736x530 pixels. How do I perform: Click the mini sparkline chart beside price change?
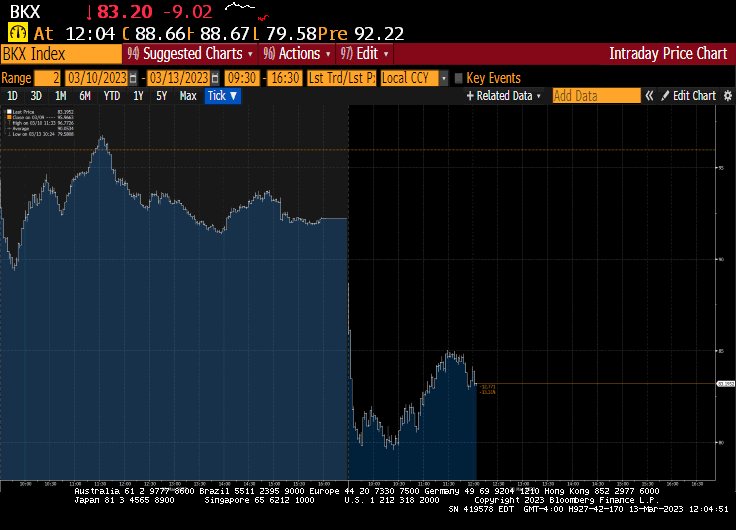pyautogui.click(x=253, y=10)
